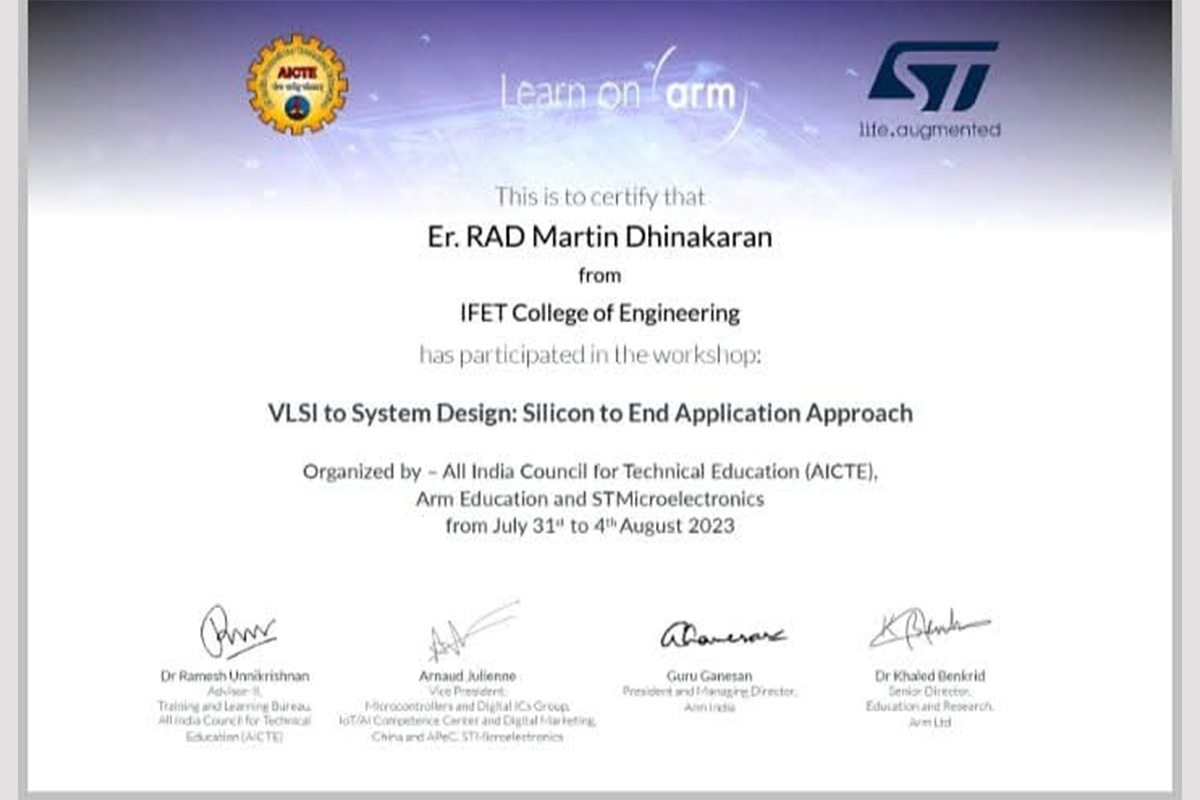Click the Arm Education and STMicroelectronics line

tap(590, 498)
